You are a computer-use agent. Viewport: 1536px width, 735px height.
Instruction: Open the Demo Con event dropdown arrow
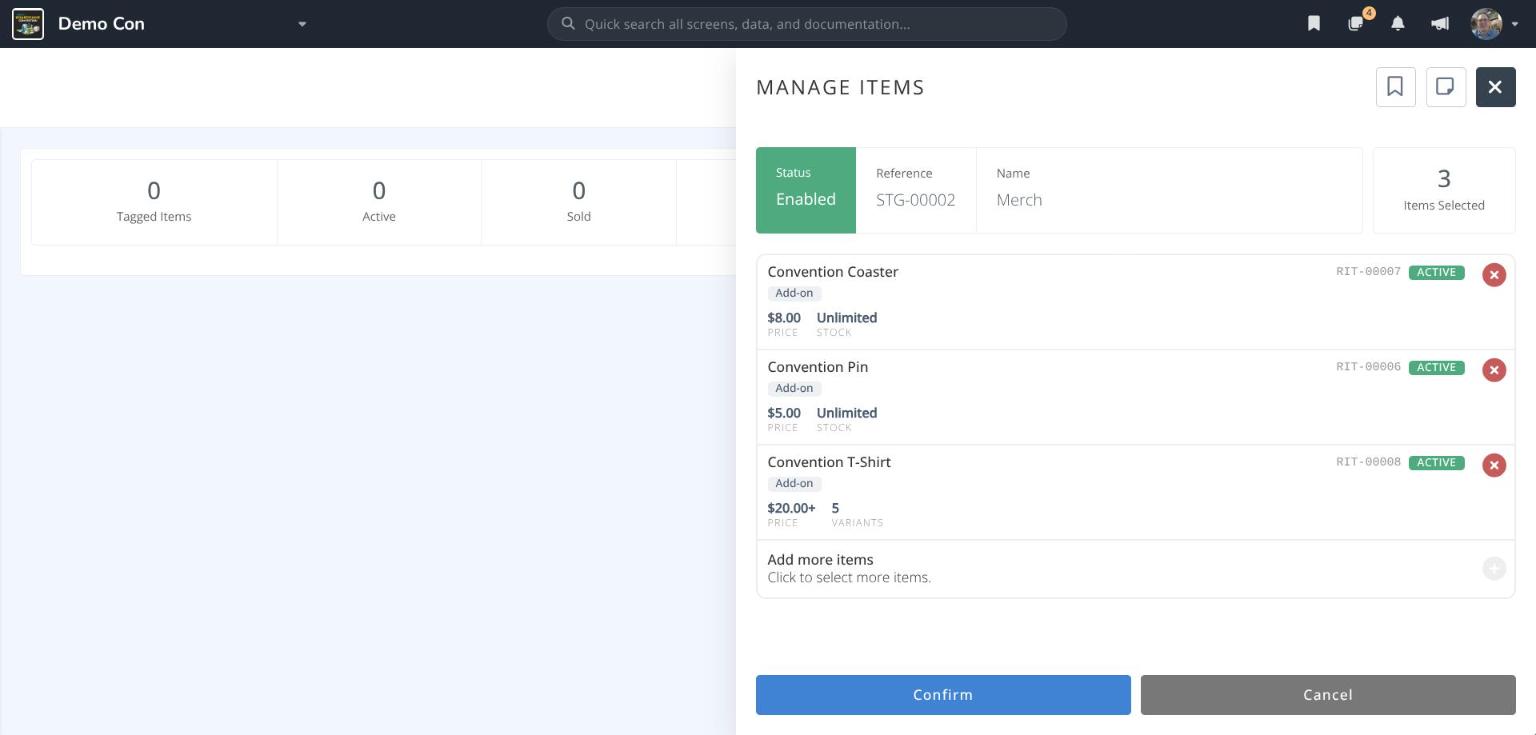[x=302, y=24]
